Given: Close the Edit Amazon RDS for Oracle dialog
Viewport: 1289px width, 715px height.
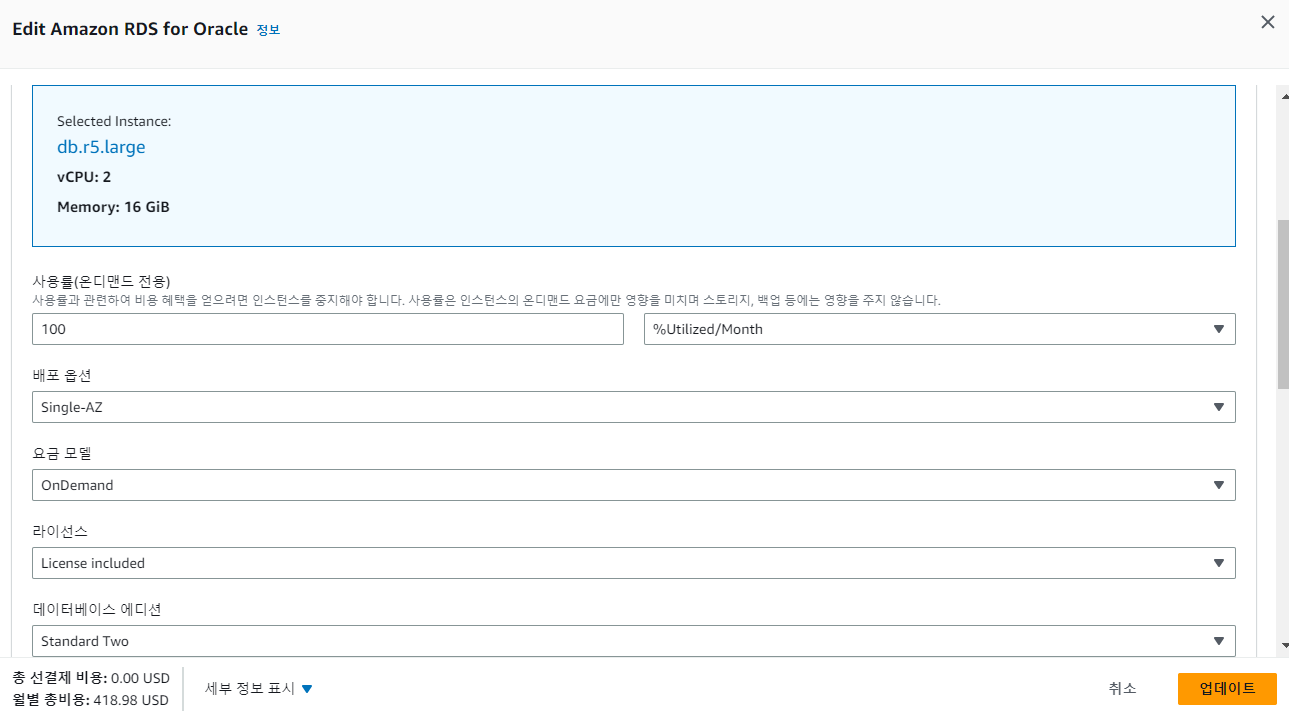Looking at the screenshot, I should click(1267, 22).
